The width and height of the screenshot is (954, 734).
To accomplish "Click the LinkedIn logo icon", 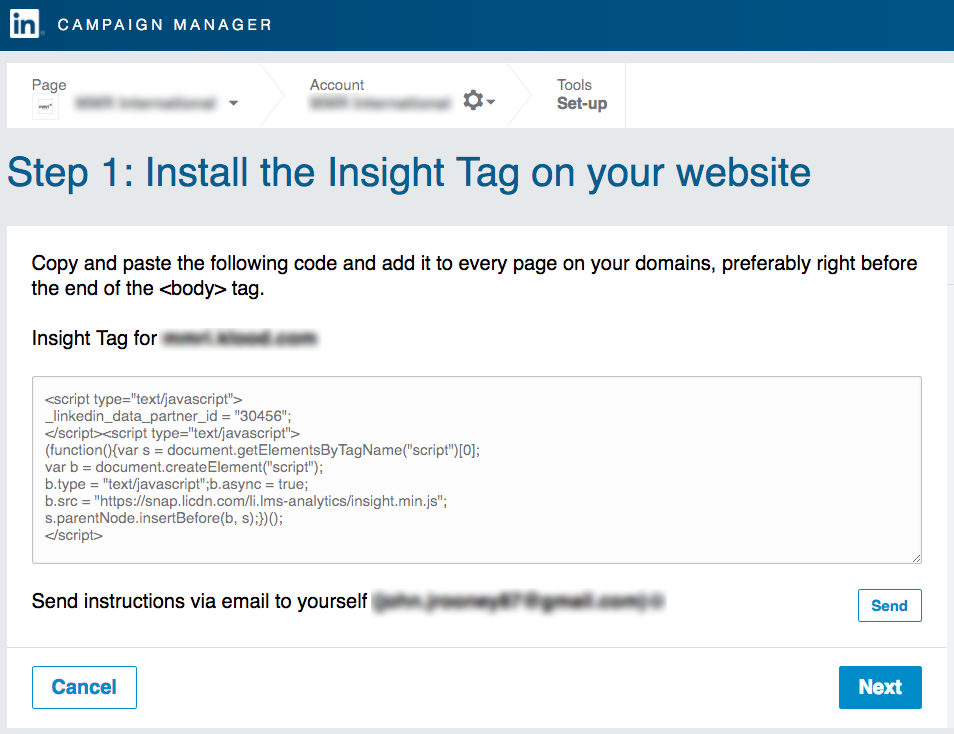I will click(x=25, y=24).
